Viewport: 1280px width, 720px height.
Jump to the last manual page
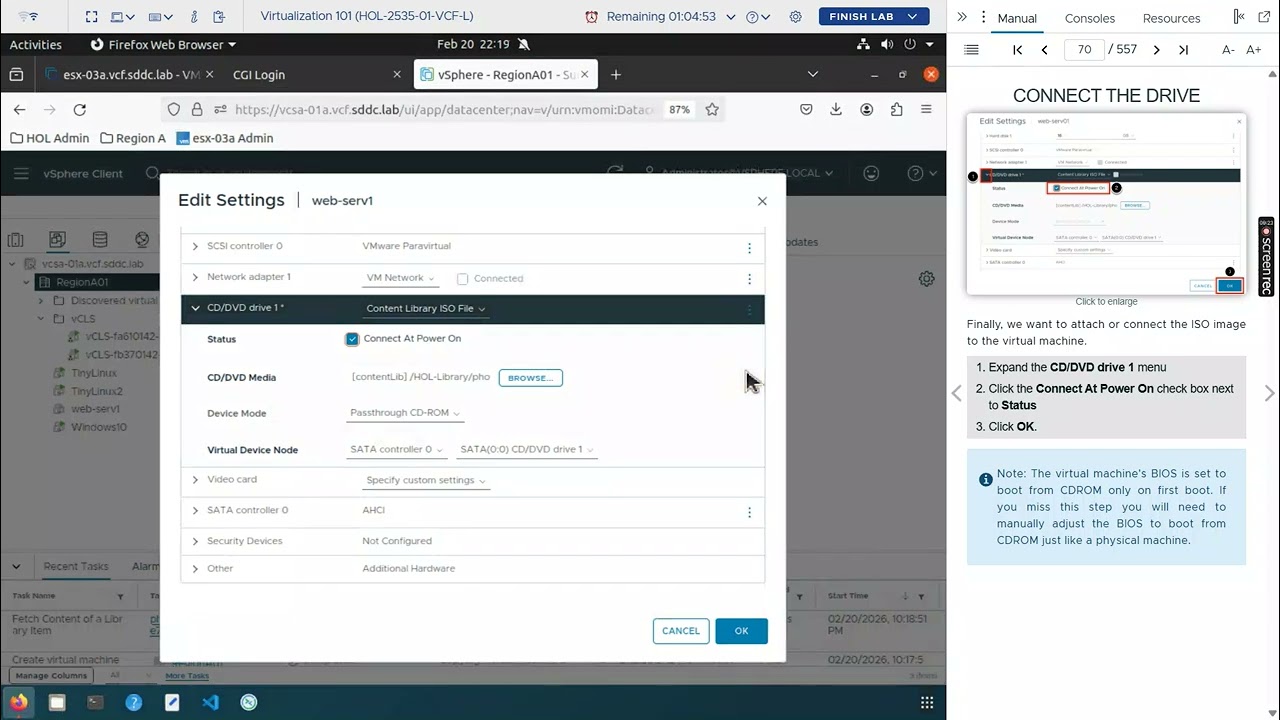coord(1184,49)
